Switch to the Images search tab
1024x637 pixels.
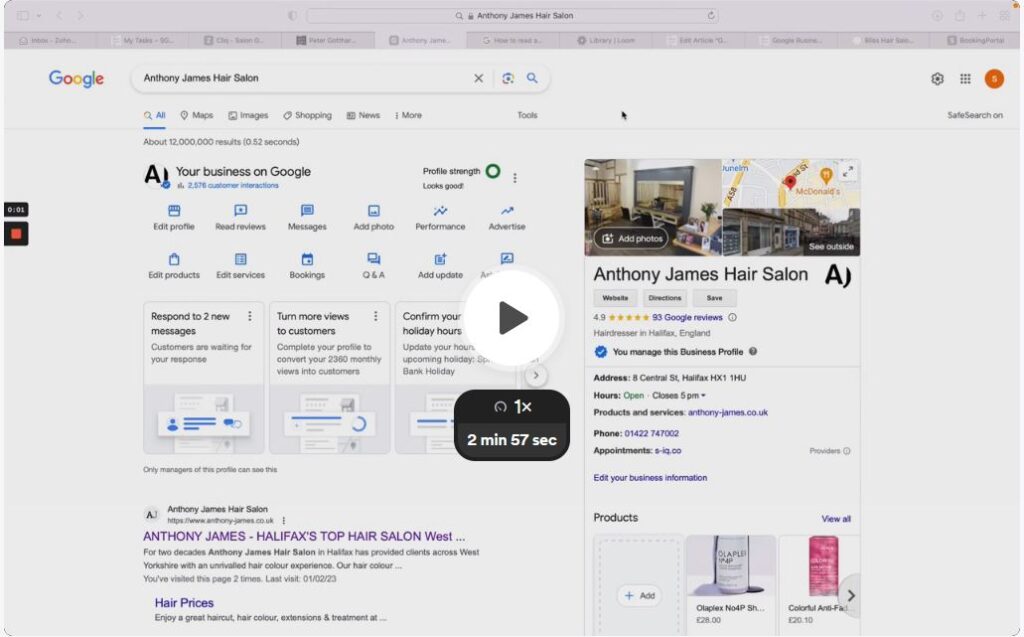pyautogui.click(x=248, y=116)
